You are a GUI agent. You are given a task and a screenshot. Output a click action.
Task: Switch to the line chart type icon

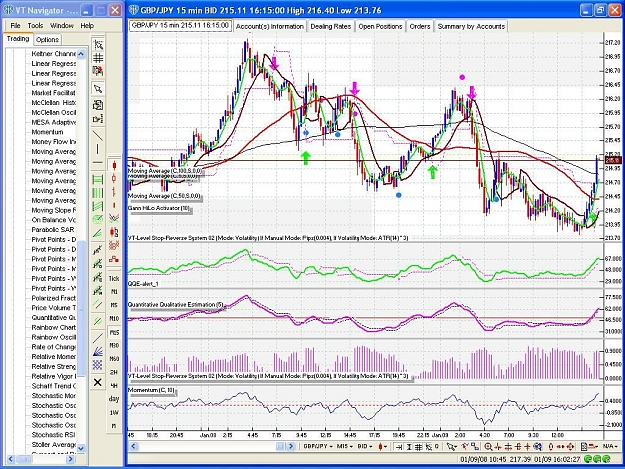tap(114, 218)
